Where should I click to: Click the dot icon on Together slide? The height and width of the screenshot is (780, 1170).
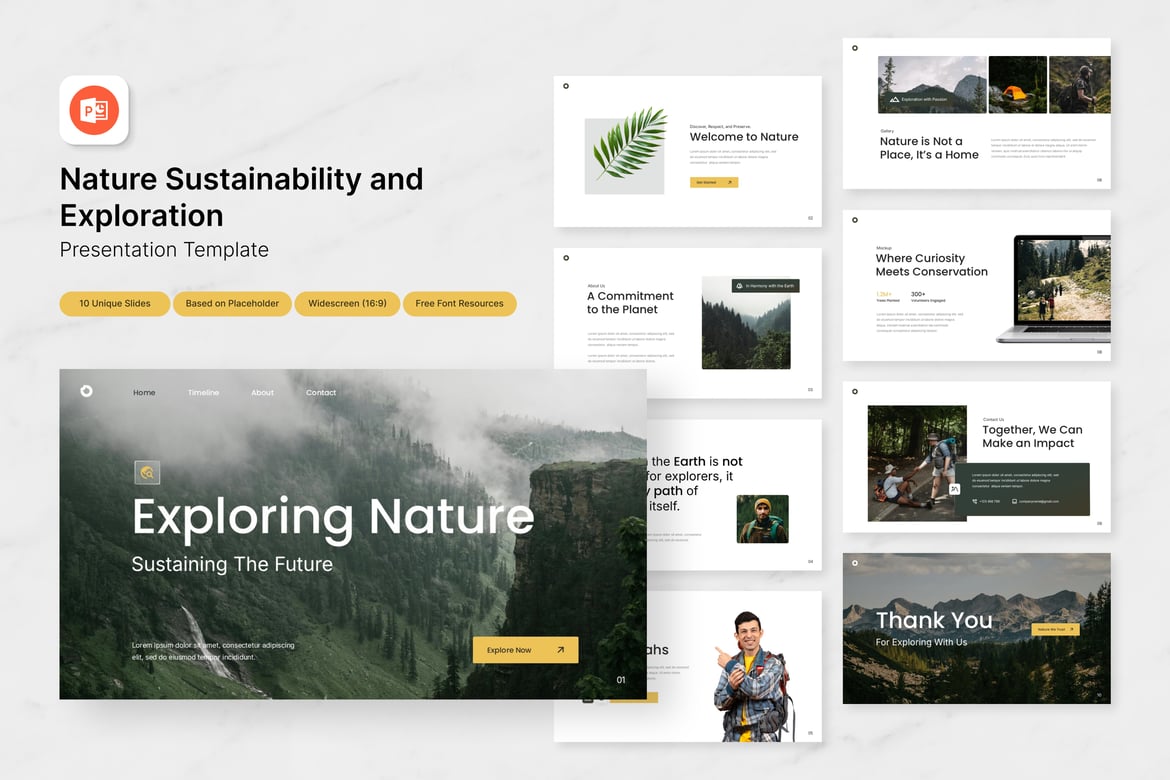[855, 391]
